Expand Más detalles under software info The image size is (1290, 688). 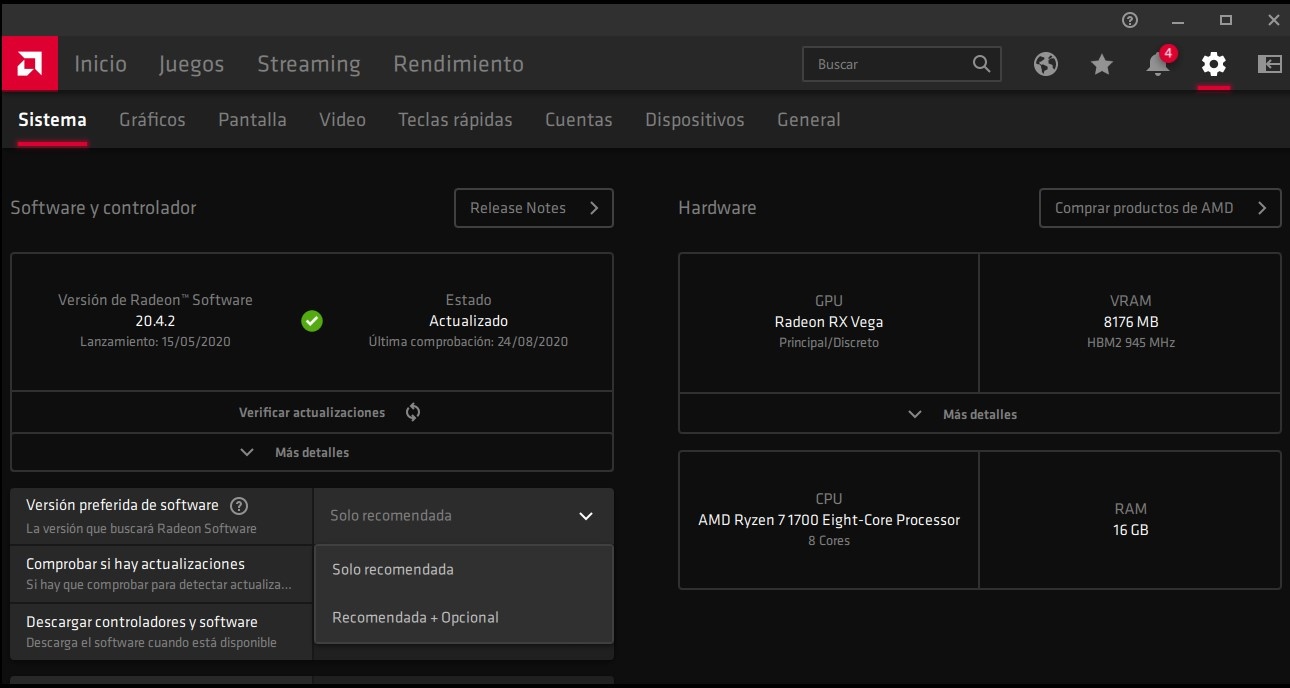tap(312, 452)
